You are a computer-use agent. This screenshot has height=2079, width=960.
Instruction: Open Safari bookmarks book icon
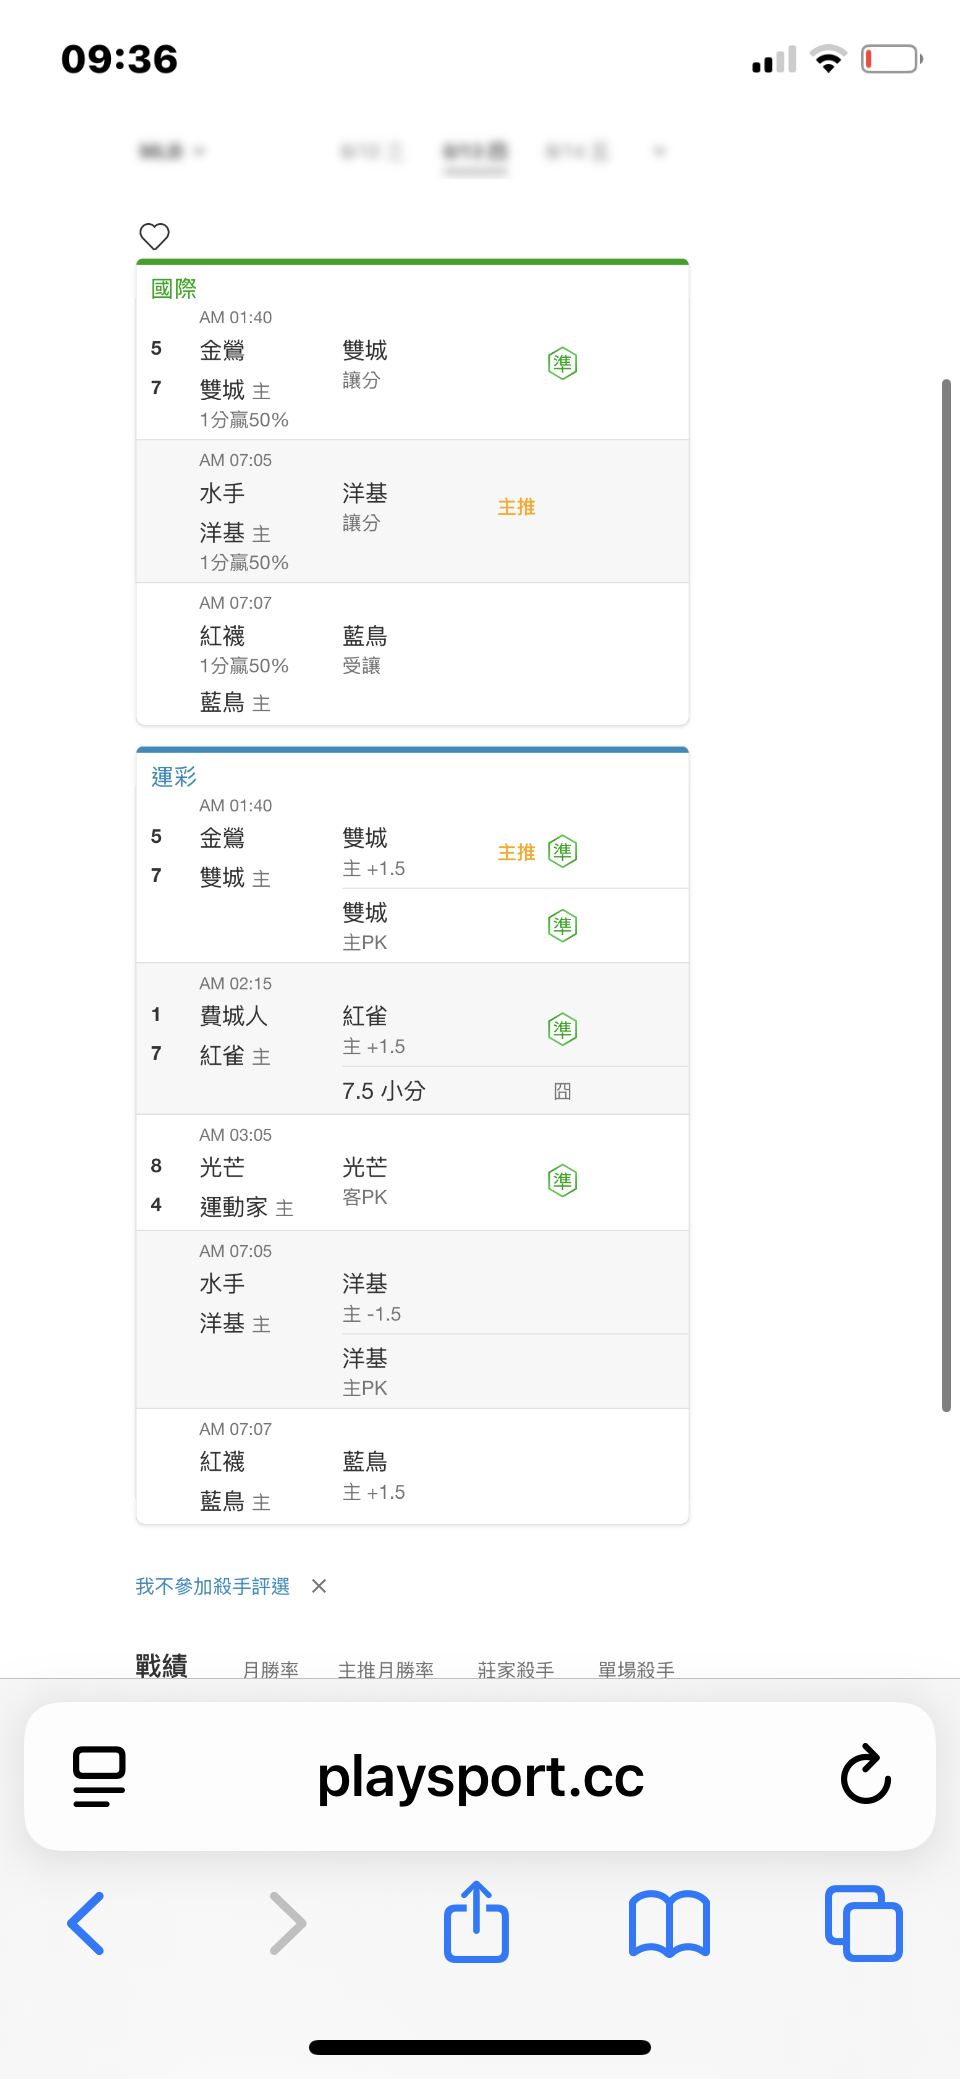669,1922
